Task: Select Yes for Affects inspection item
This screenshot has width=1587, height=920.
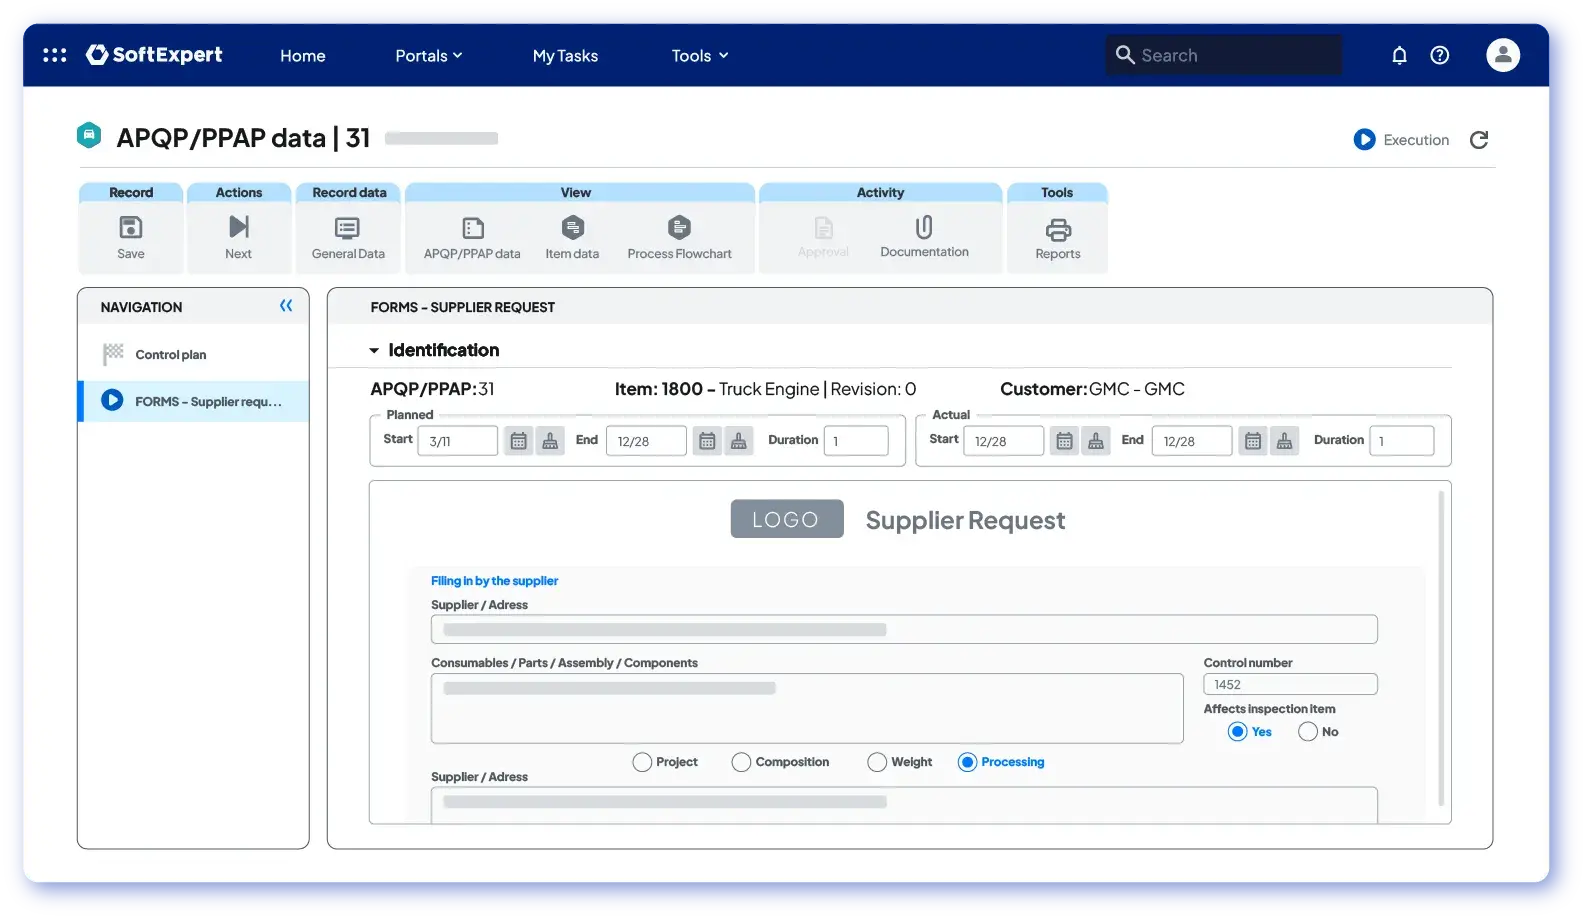Action: [x=1237, y=732]
